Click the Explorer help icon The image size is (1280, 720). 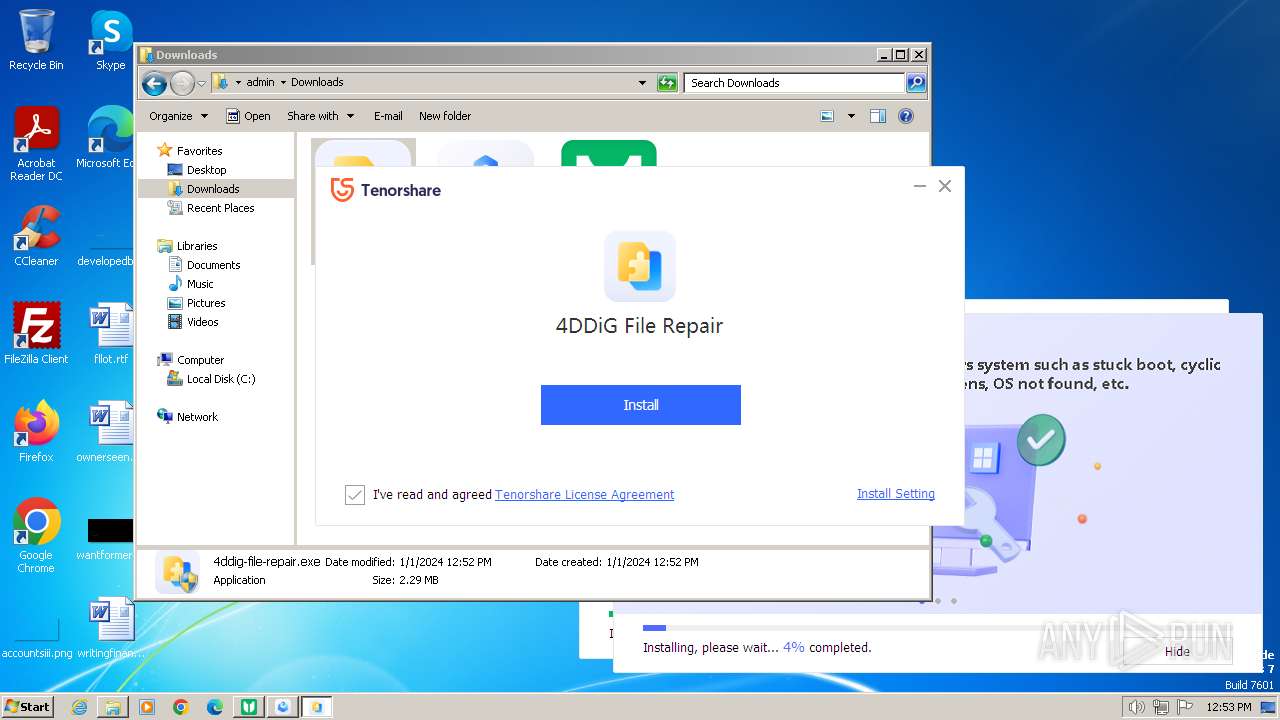click(x=906, y=116)
